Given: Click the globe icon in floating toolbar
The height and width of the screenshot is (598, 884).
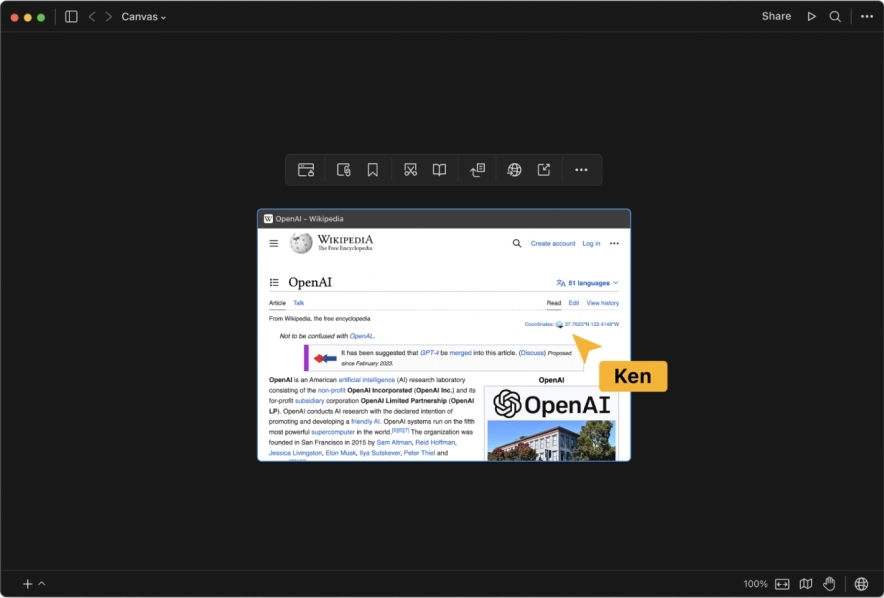Looking at the screenshot, I should (514, 170).
